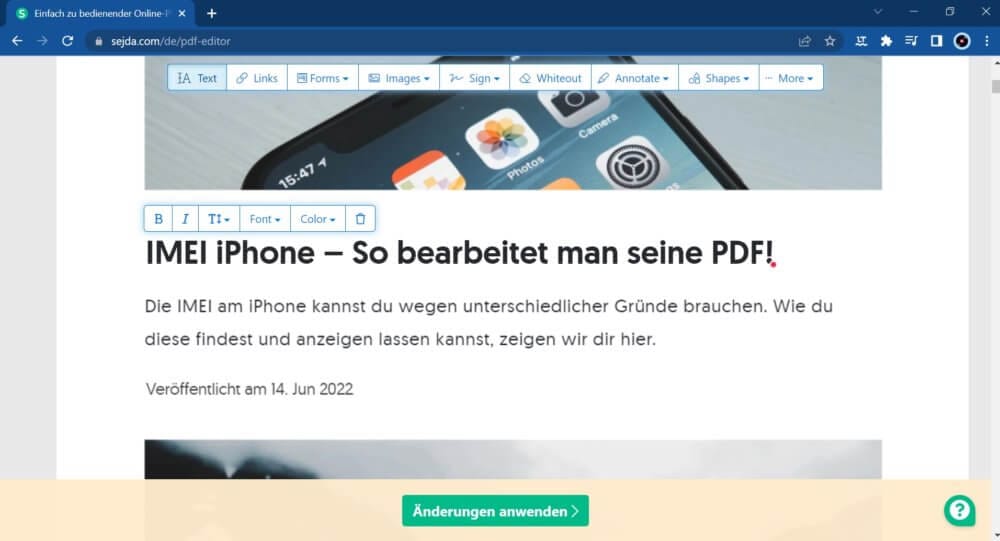Choose the Links tool
Viewport: 1000px width, 541px height.
257,78
